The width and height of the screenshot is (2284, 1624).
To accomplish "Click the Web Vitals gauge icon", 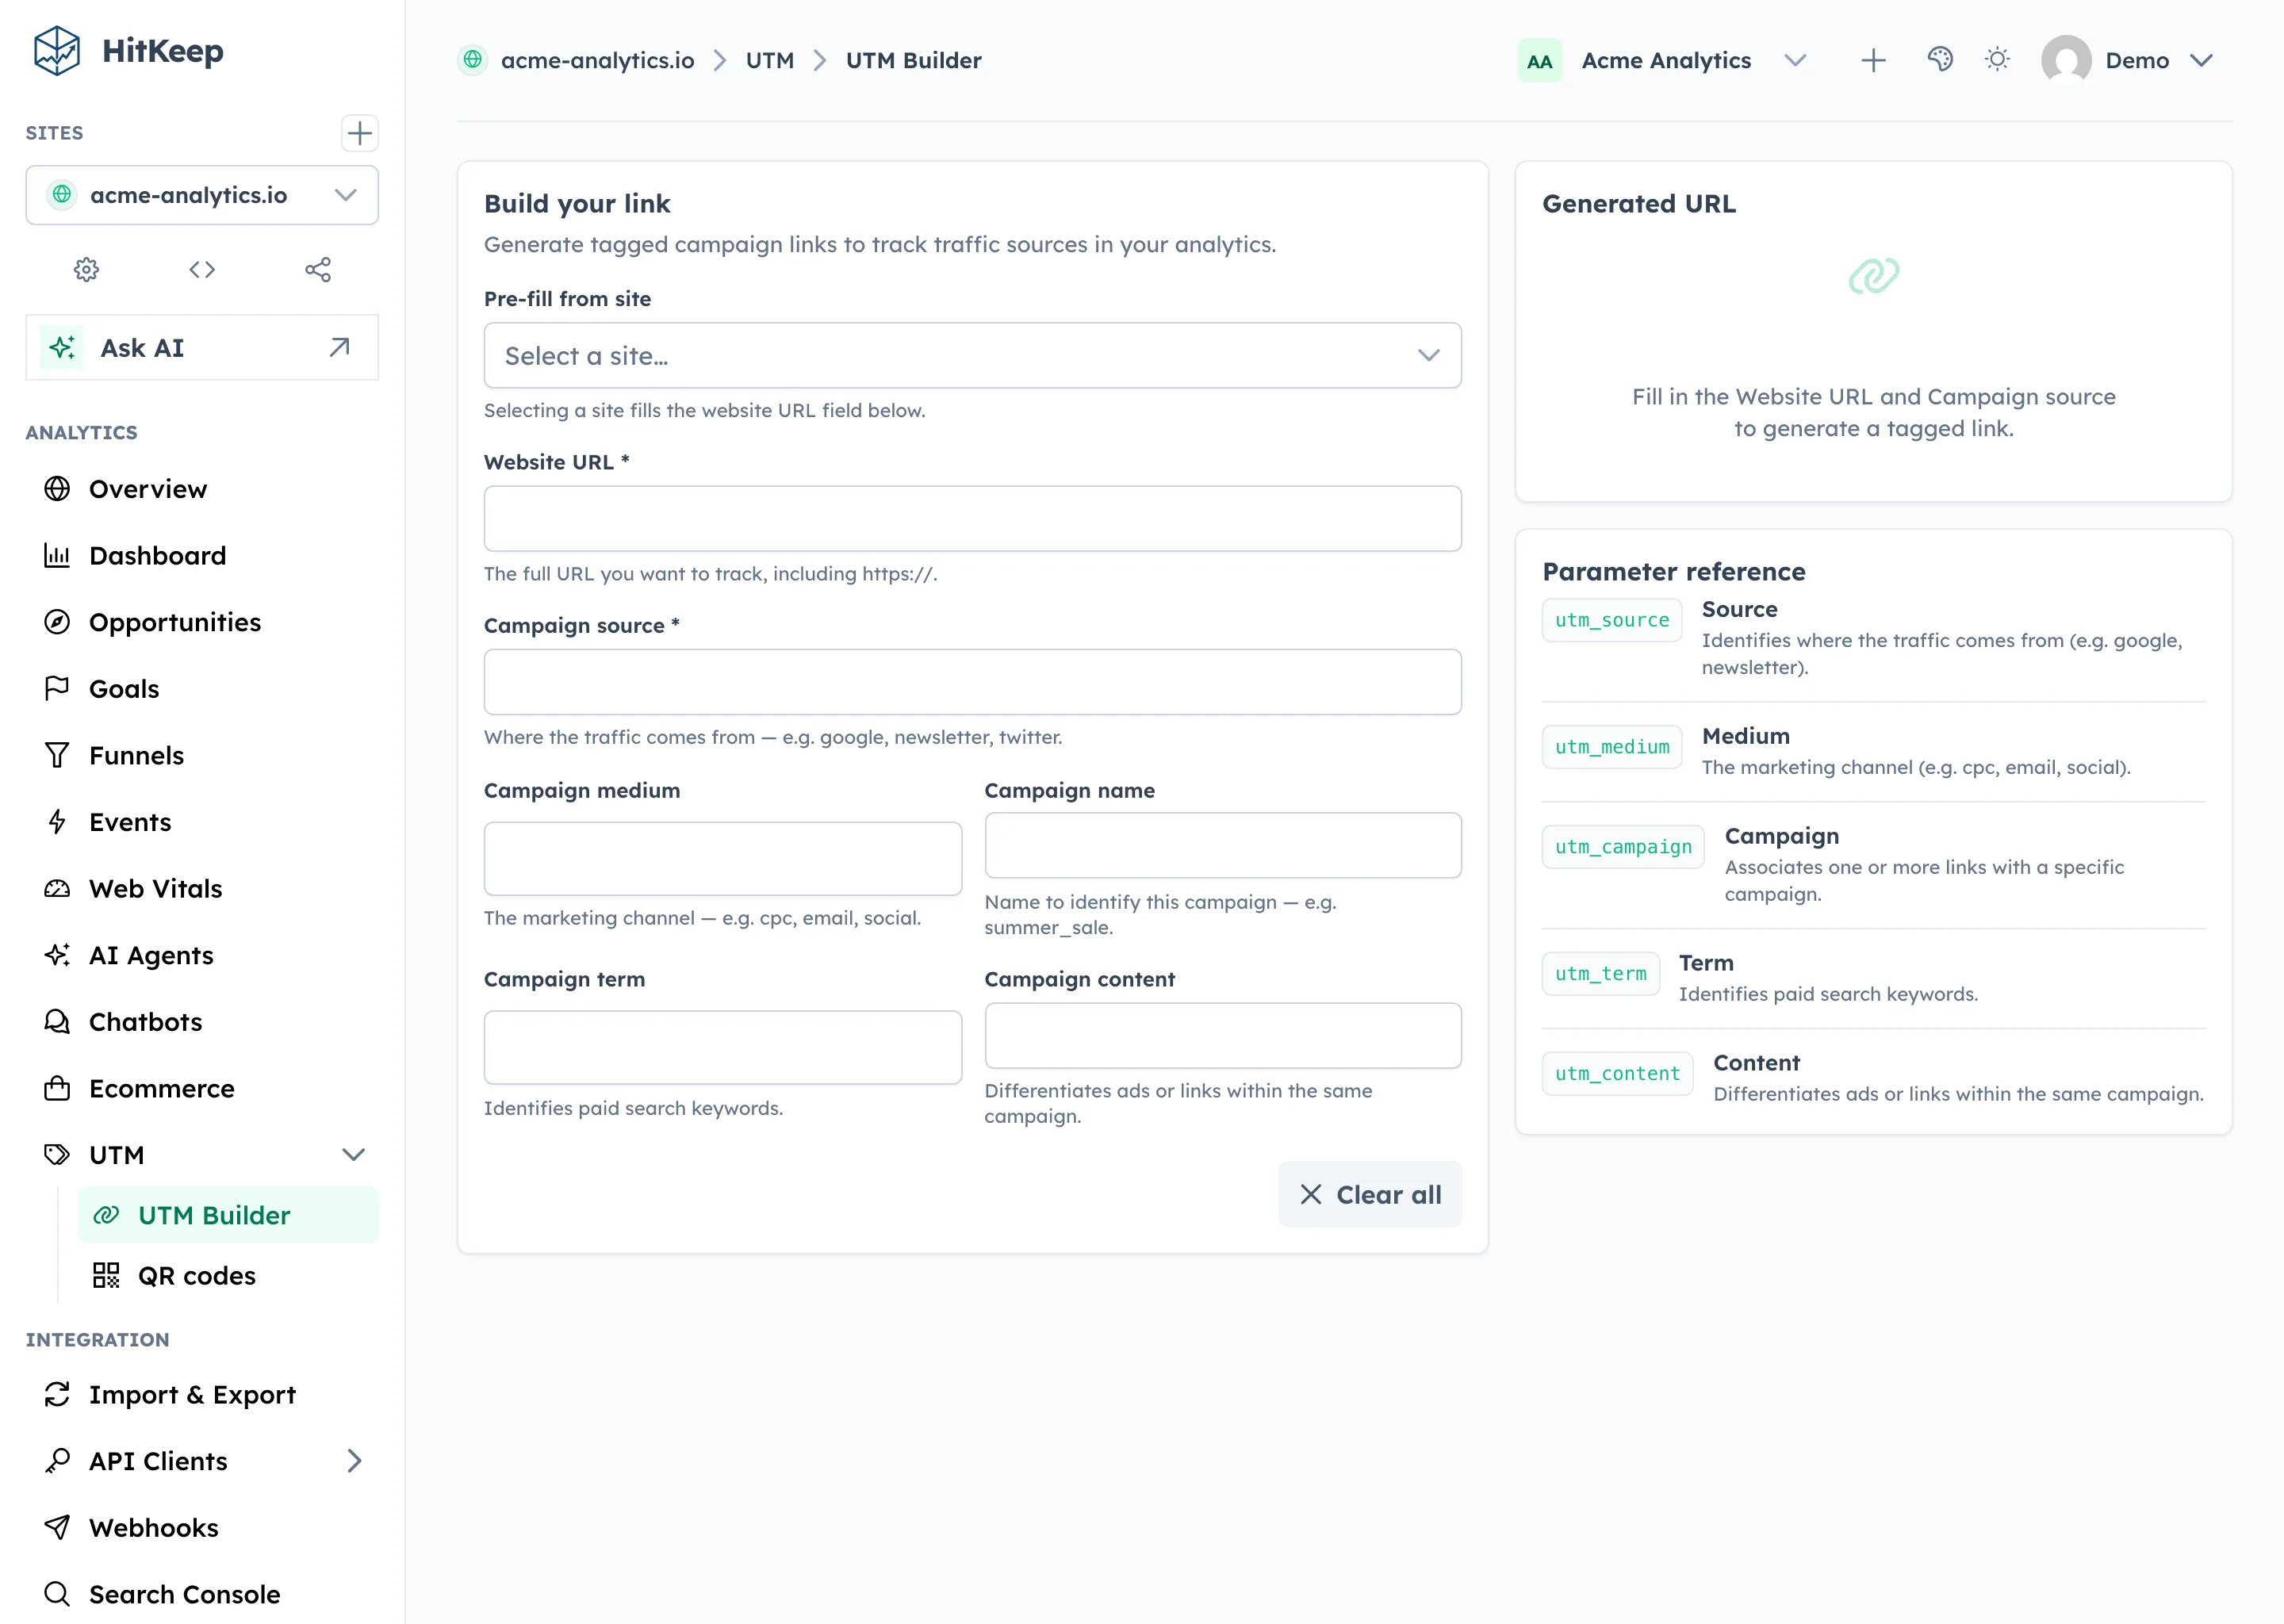I will pyautogui.click(x=57, y=889).
